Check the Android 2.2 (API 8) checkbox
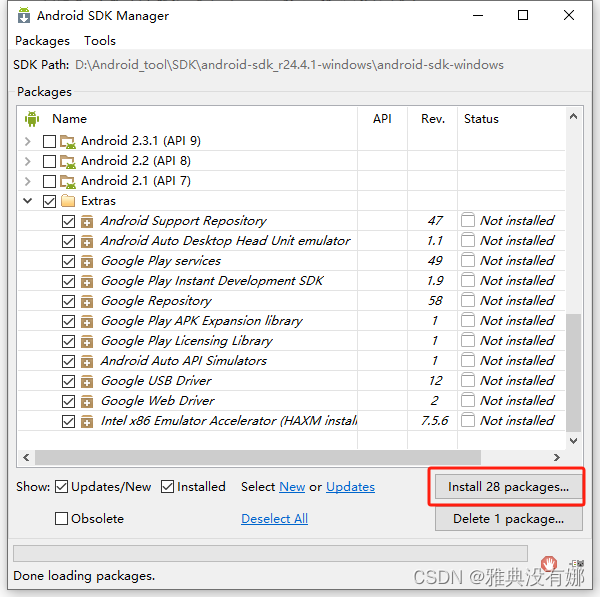This screenshot has width=600, height=597. click(49, 161)
